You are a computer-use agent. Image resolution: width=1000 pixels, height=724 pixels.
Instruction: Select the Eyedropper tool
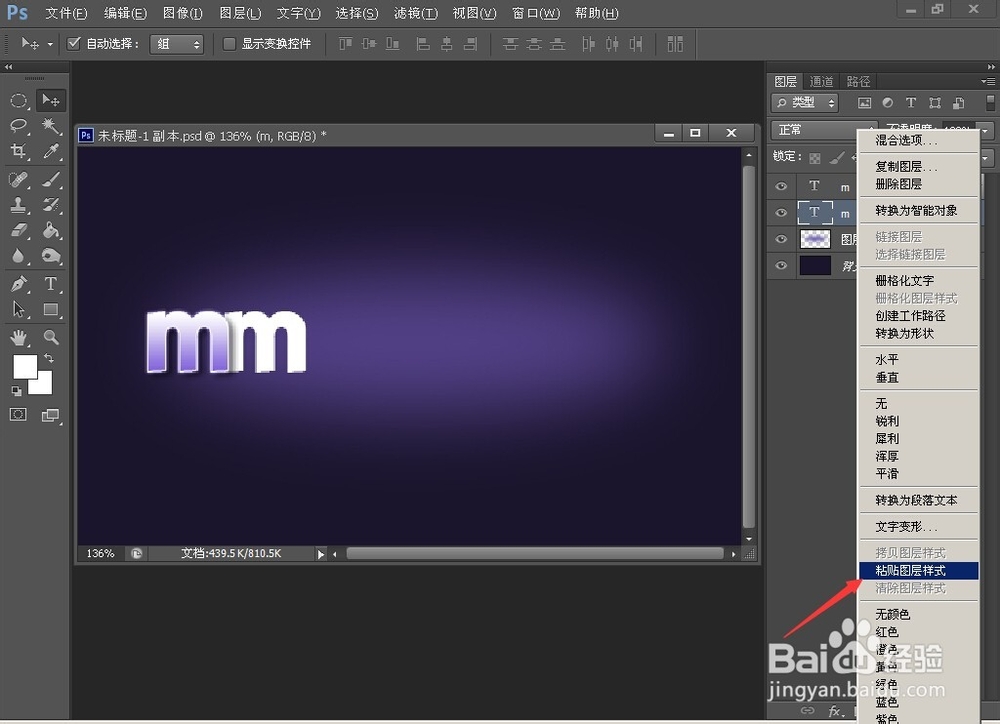pyautogui.click(x=50, y=151)
